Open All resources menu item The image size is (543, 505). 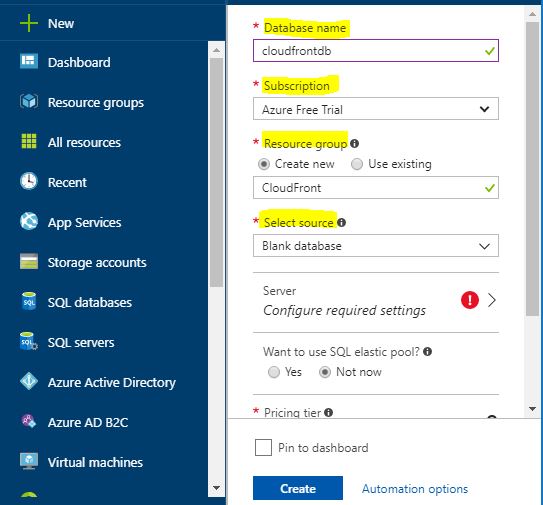tap(84, 142)
